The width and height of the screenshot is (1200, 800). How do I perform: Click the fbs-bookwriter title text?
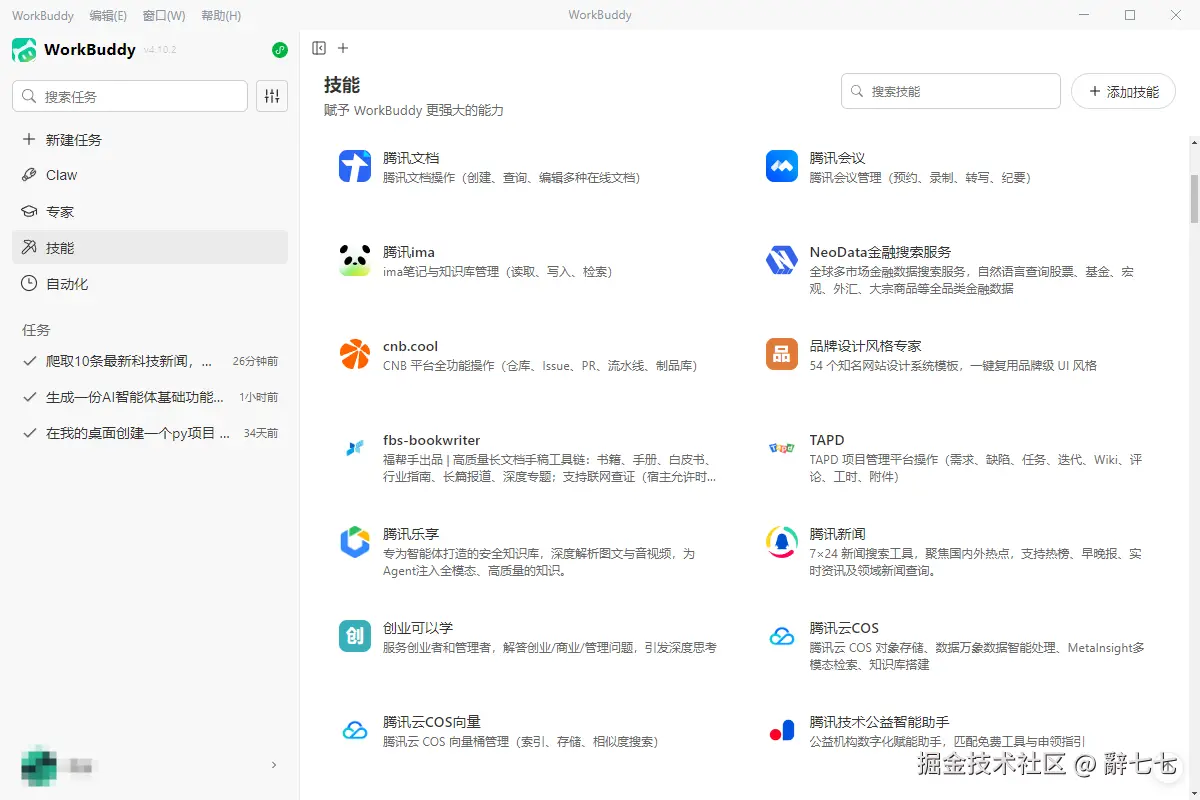click(432, 440)
